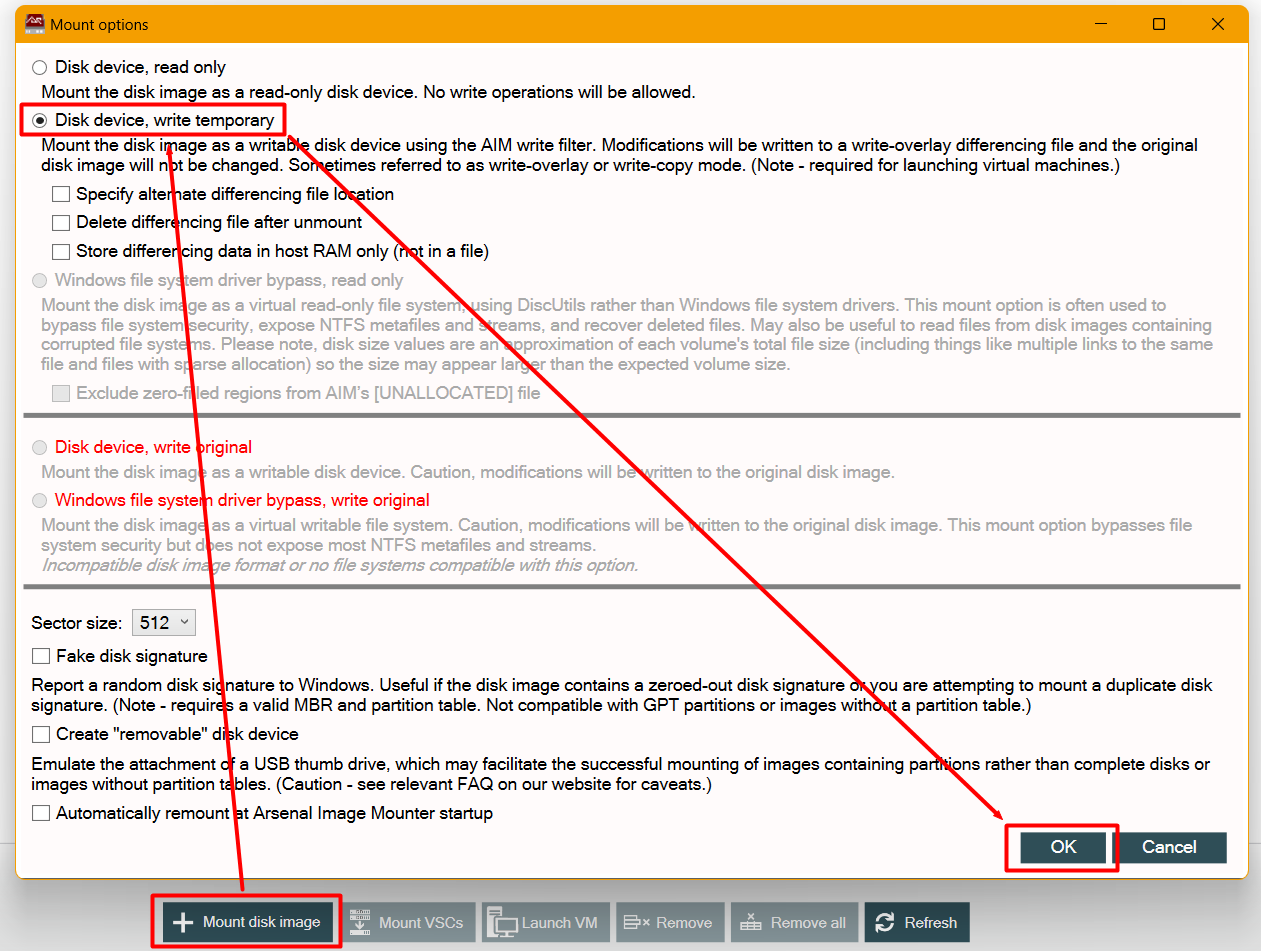1261x951 pixels.
Task: Toggle Exclude zero-filled regions checkbox
Action: pos(61,393)
